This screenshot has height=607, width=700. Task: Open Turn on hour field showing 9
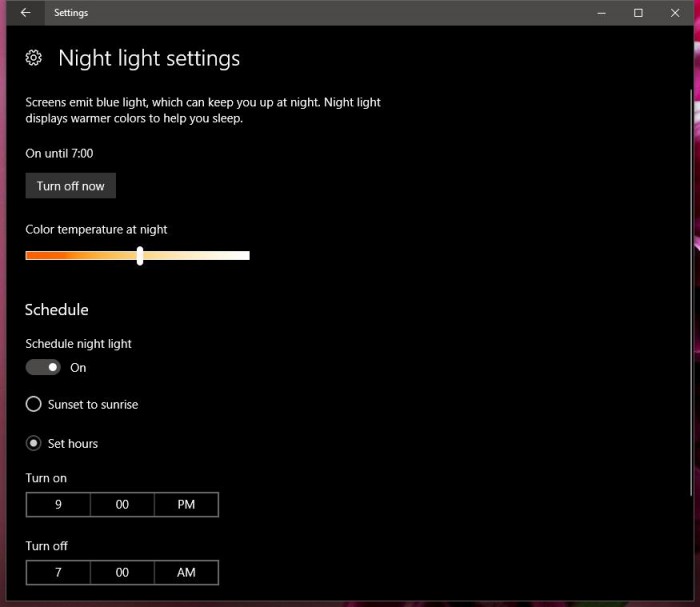pyautogui.click(x=58, y=504)
